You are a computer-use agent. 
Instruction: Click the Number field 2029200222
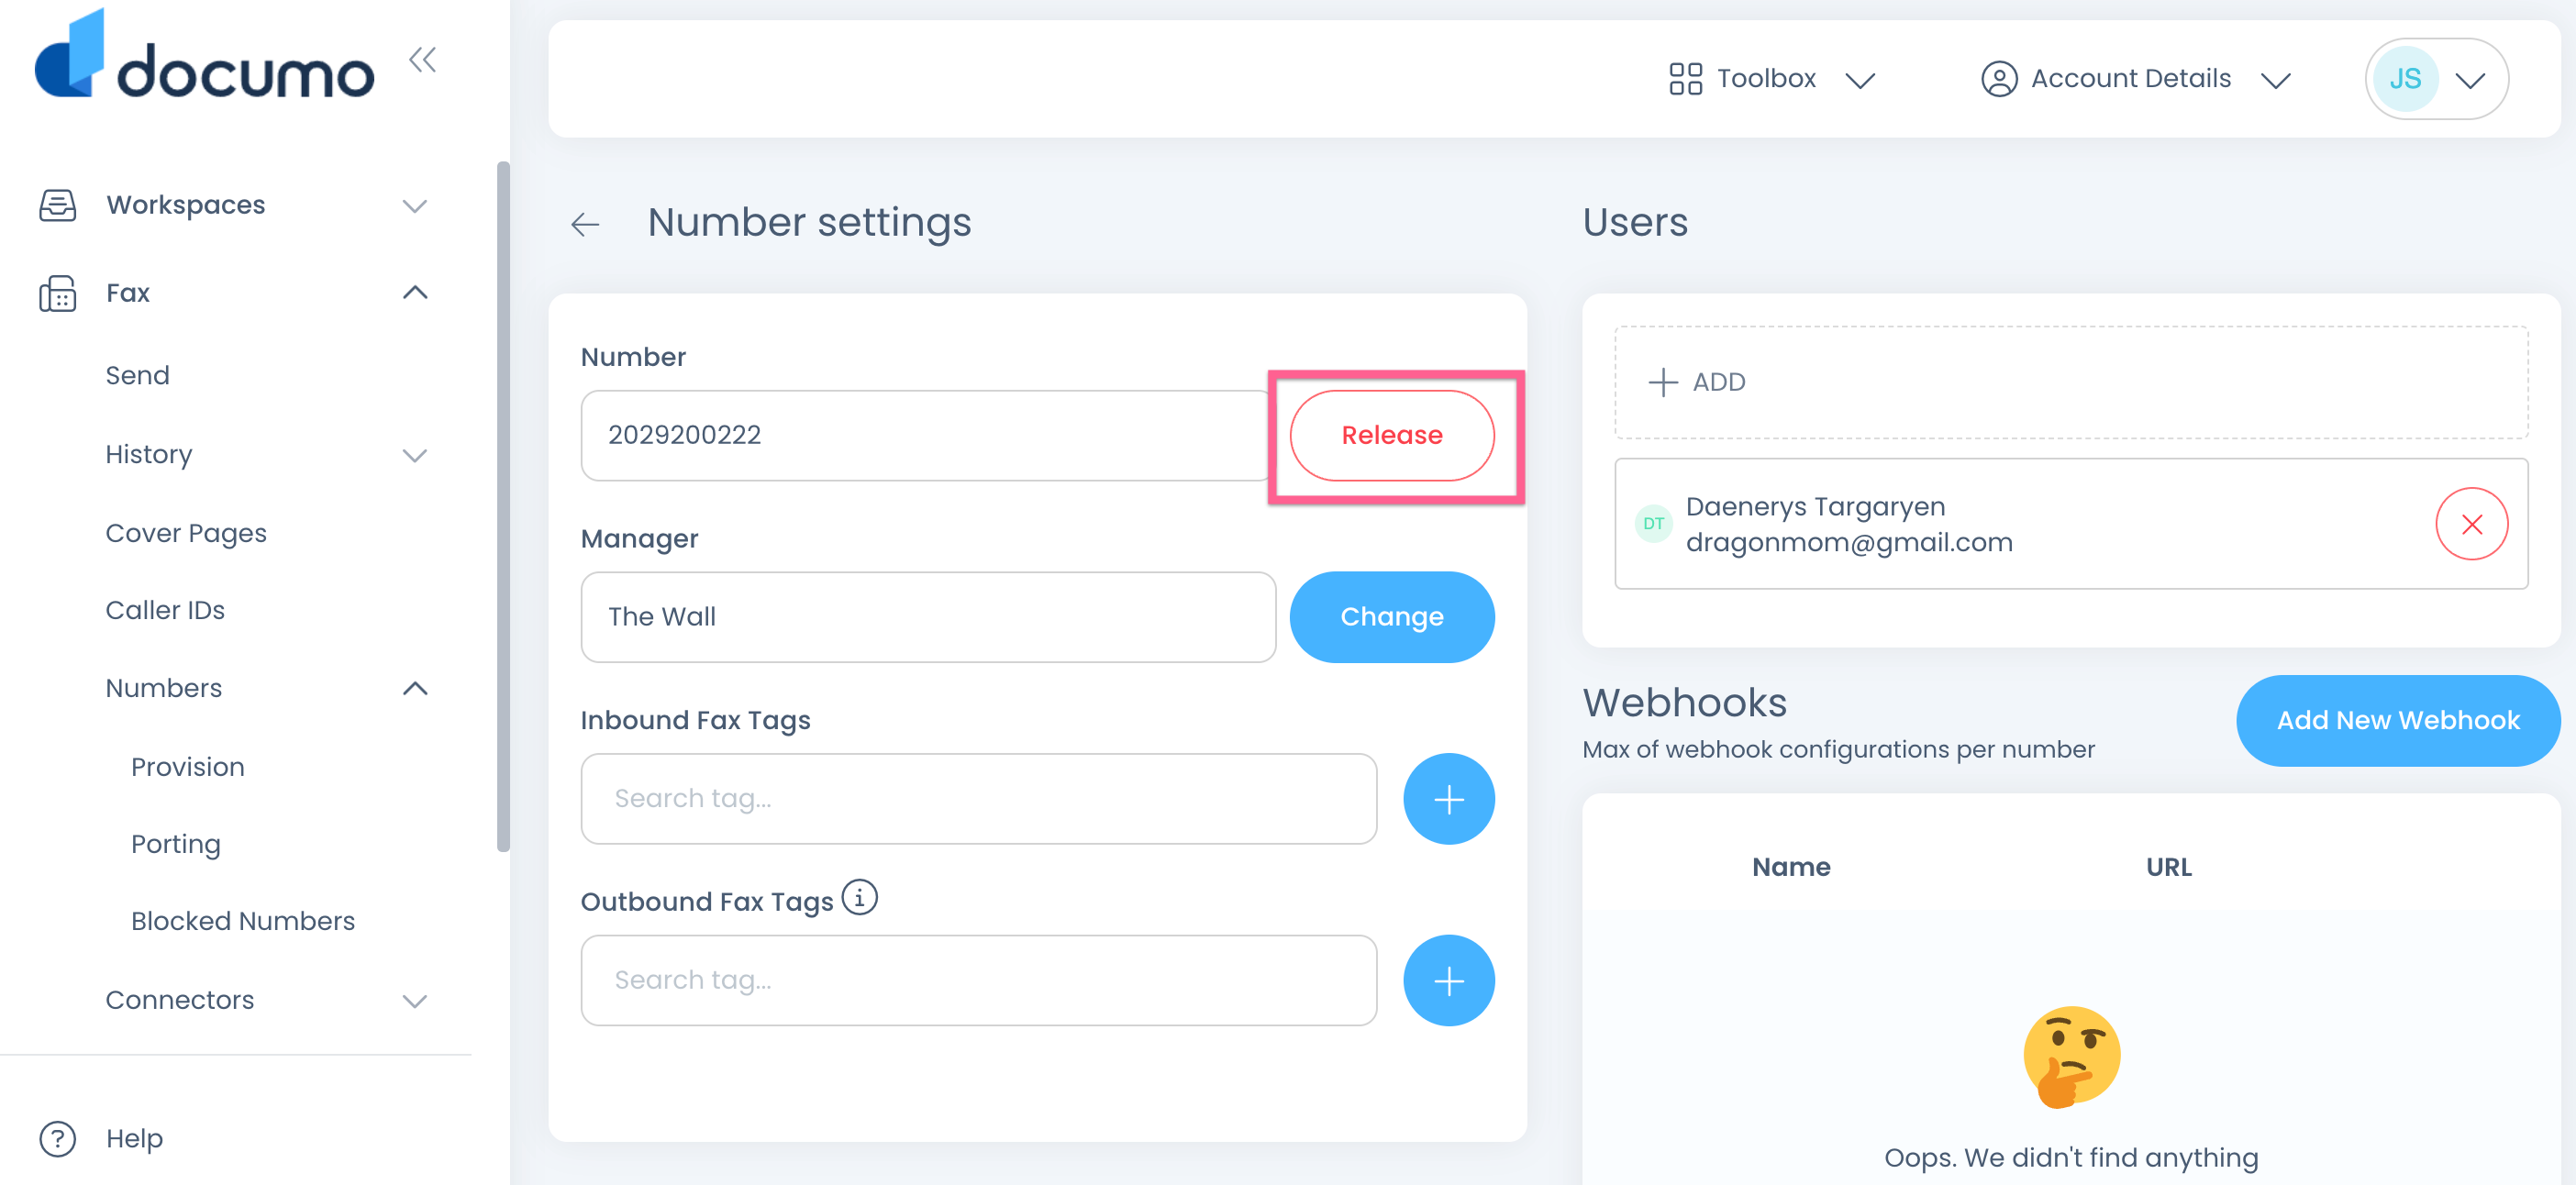click(927, 436)
